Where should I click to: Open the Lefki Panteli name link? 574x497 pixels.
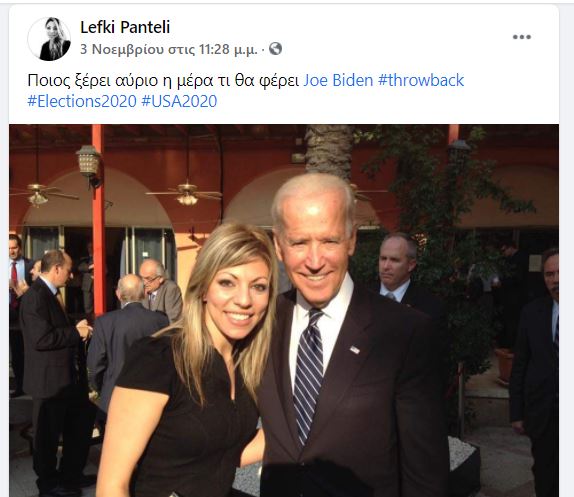coord(125,27)
